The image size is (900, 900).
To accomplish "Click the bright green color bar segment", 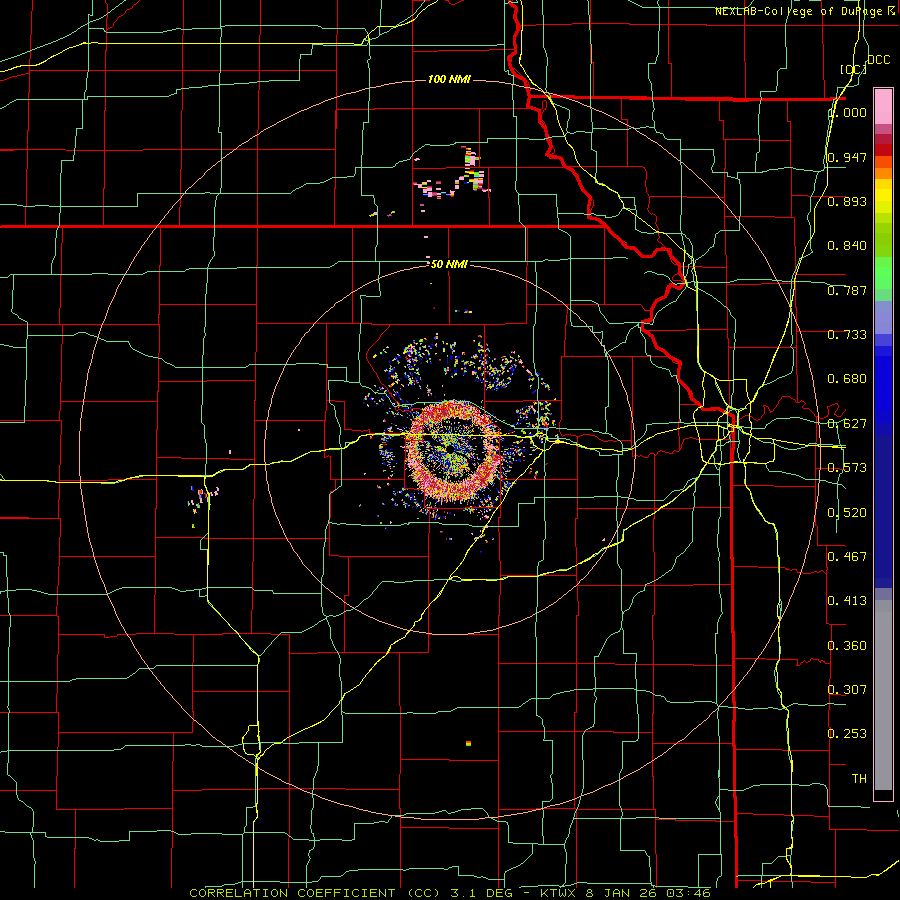I will [x=883, y=273].
